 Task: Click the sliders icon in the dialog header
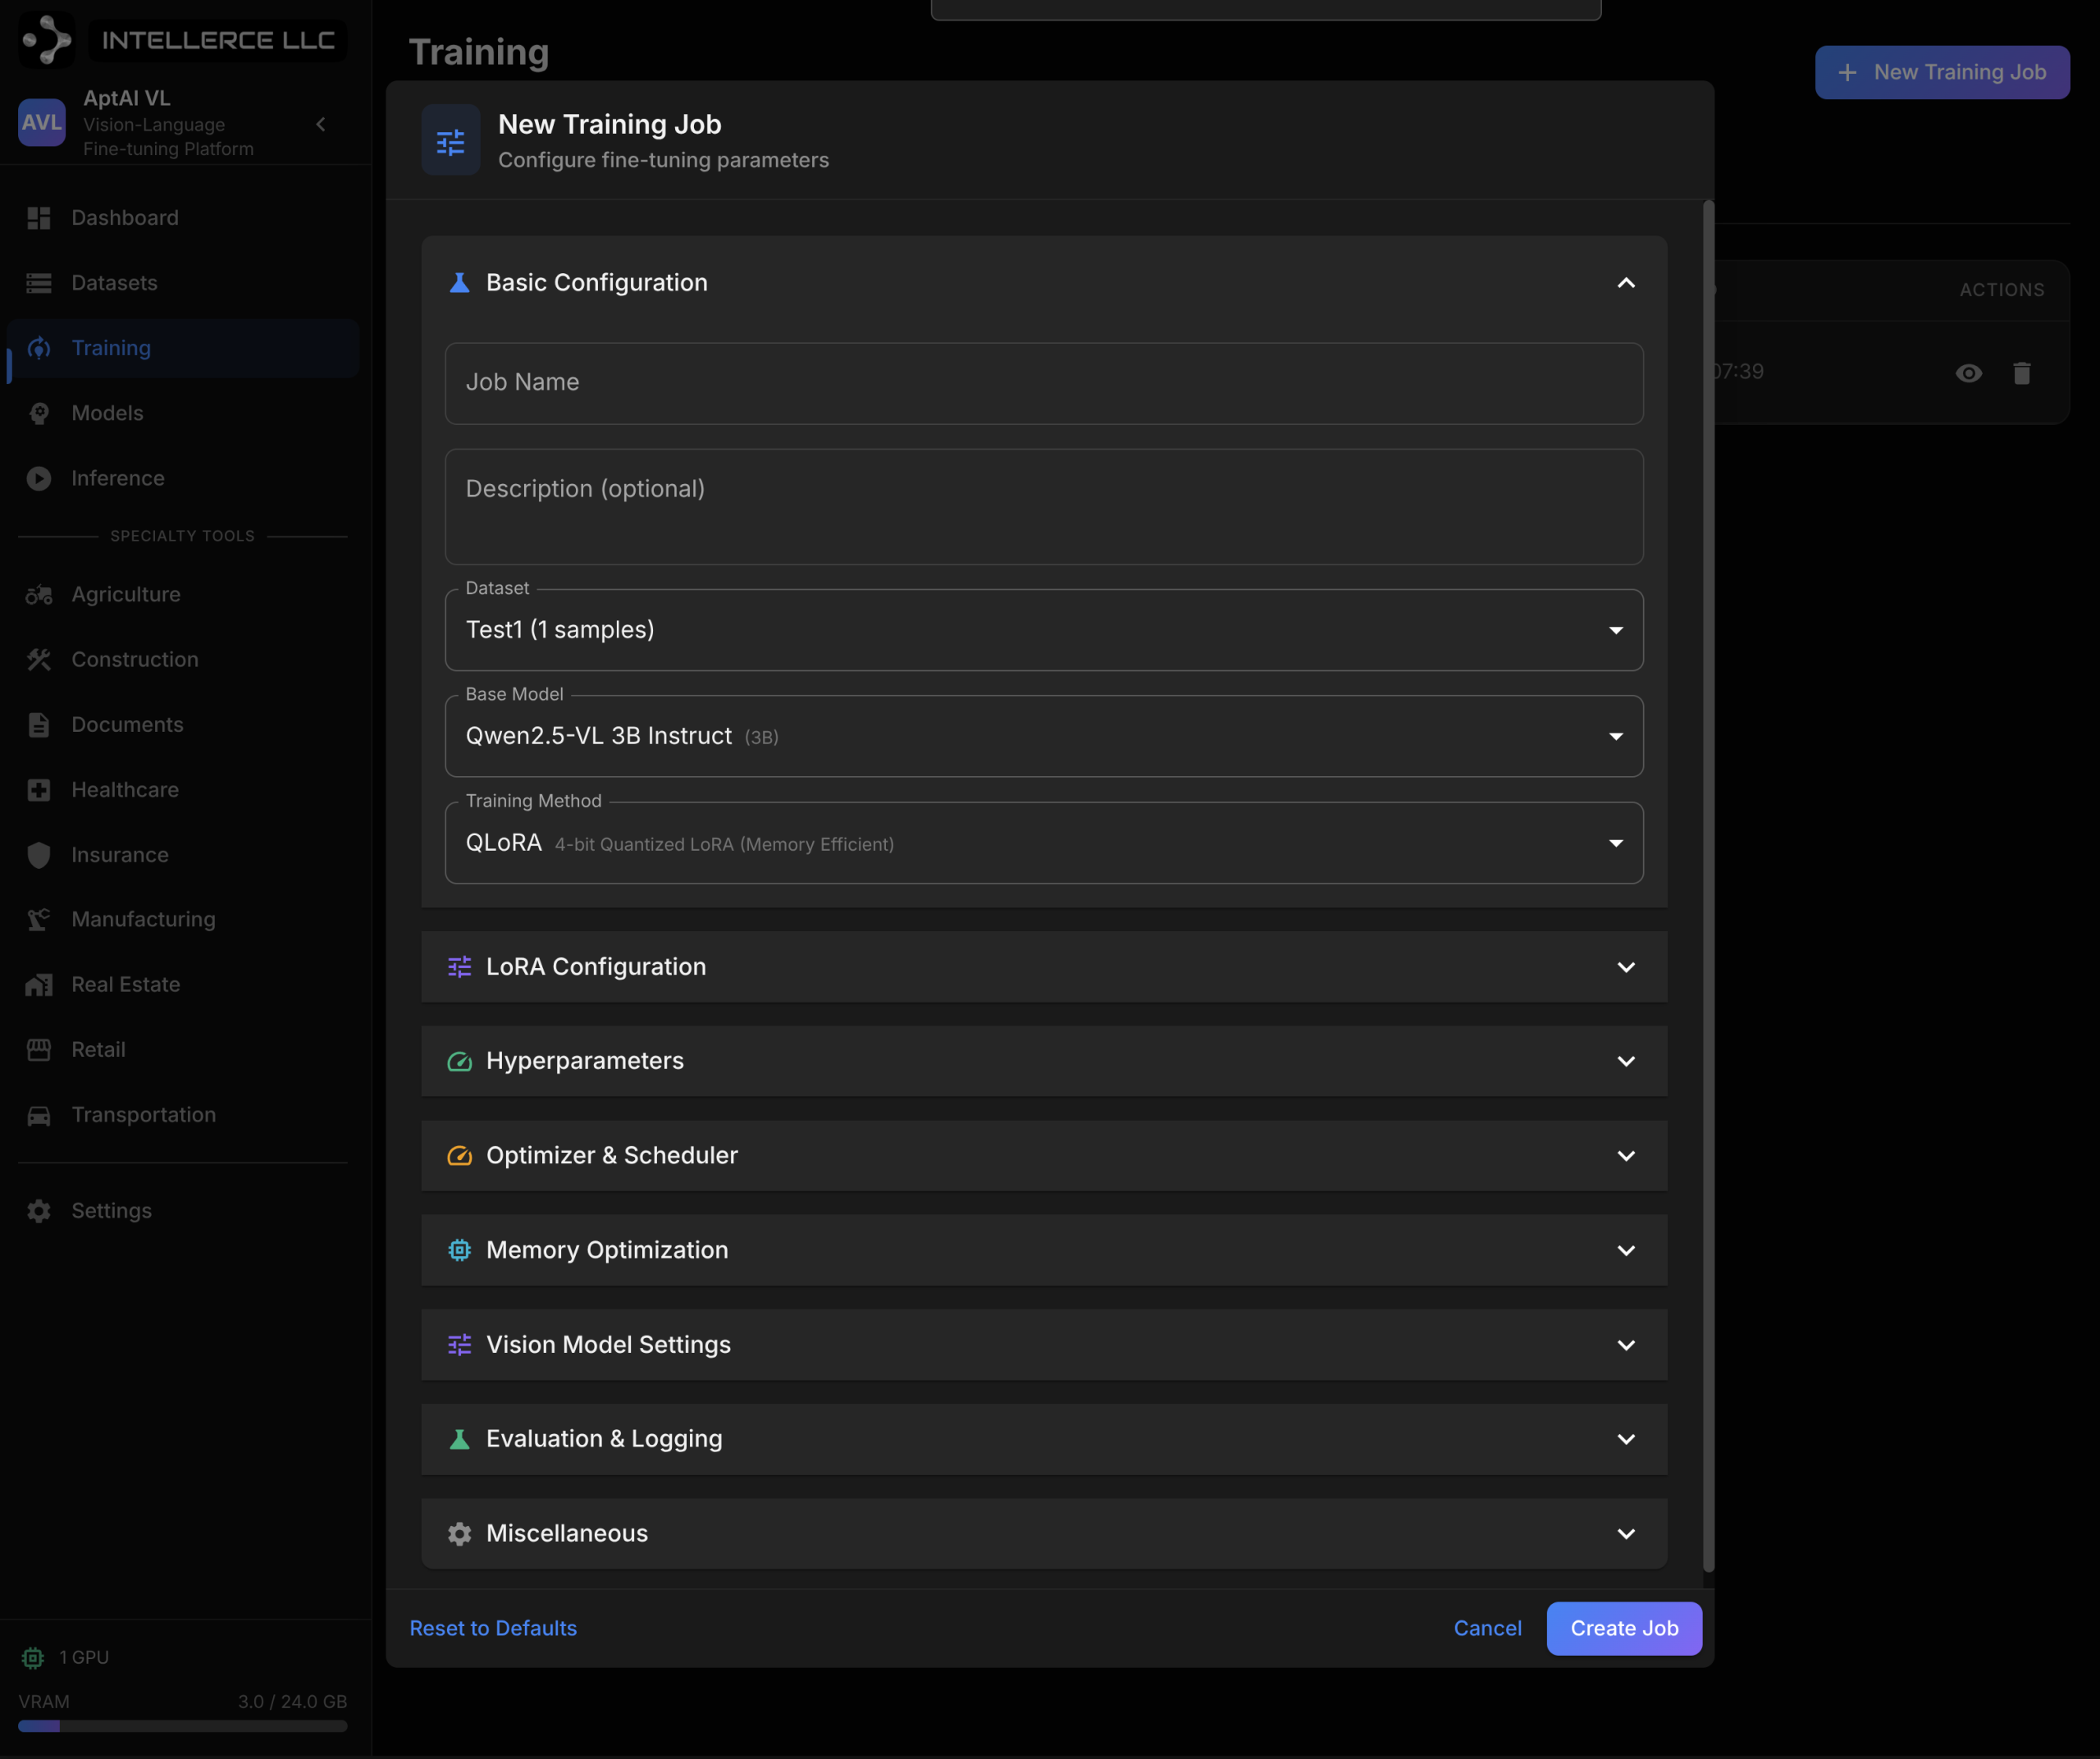click(x=451, y=141)
